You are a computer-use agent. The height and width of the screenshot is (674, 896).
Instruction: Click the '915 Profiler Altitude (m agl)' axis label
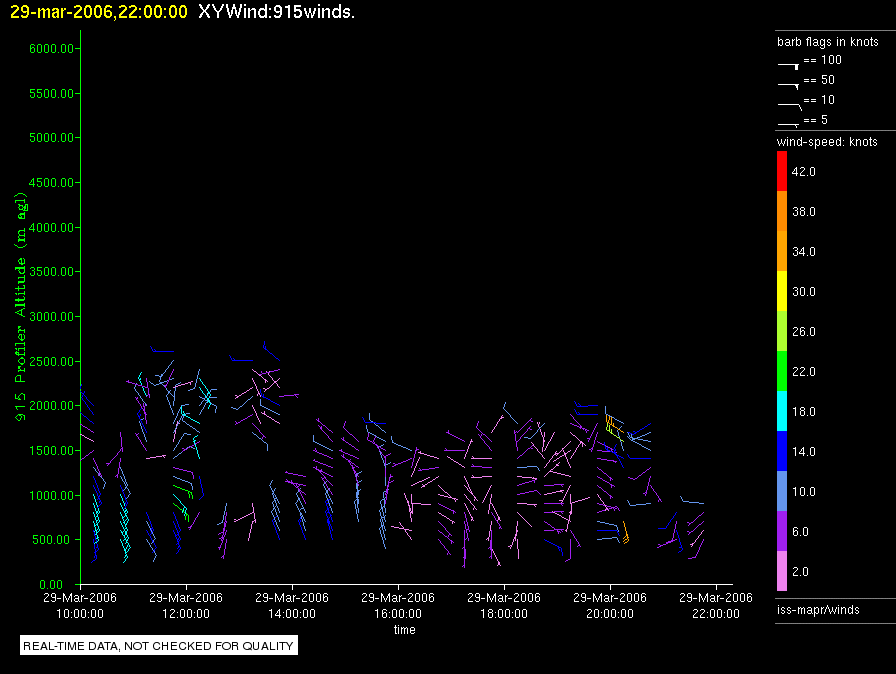coord(21,307)
